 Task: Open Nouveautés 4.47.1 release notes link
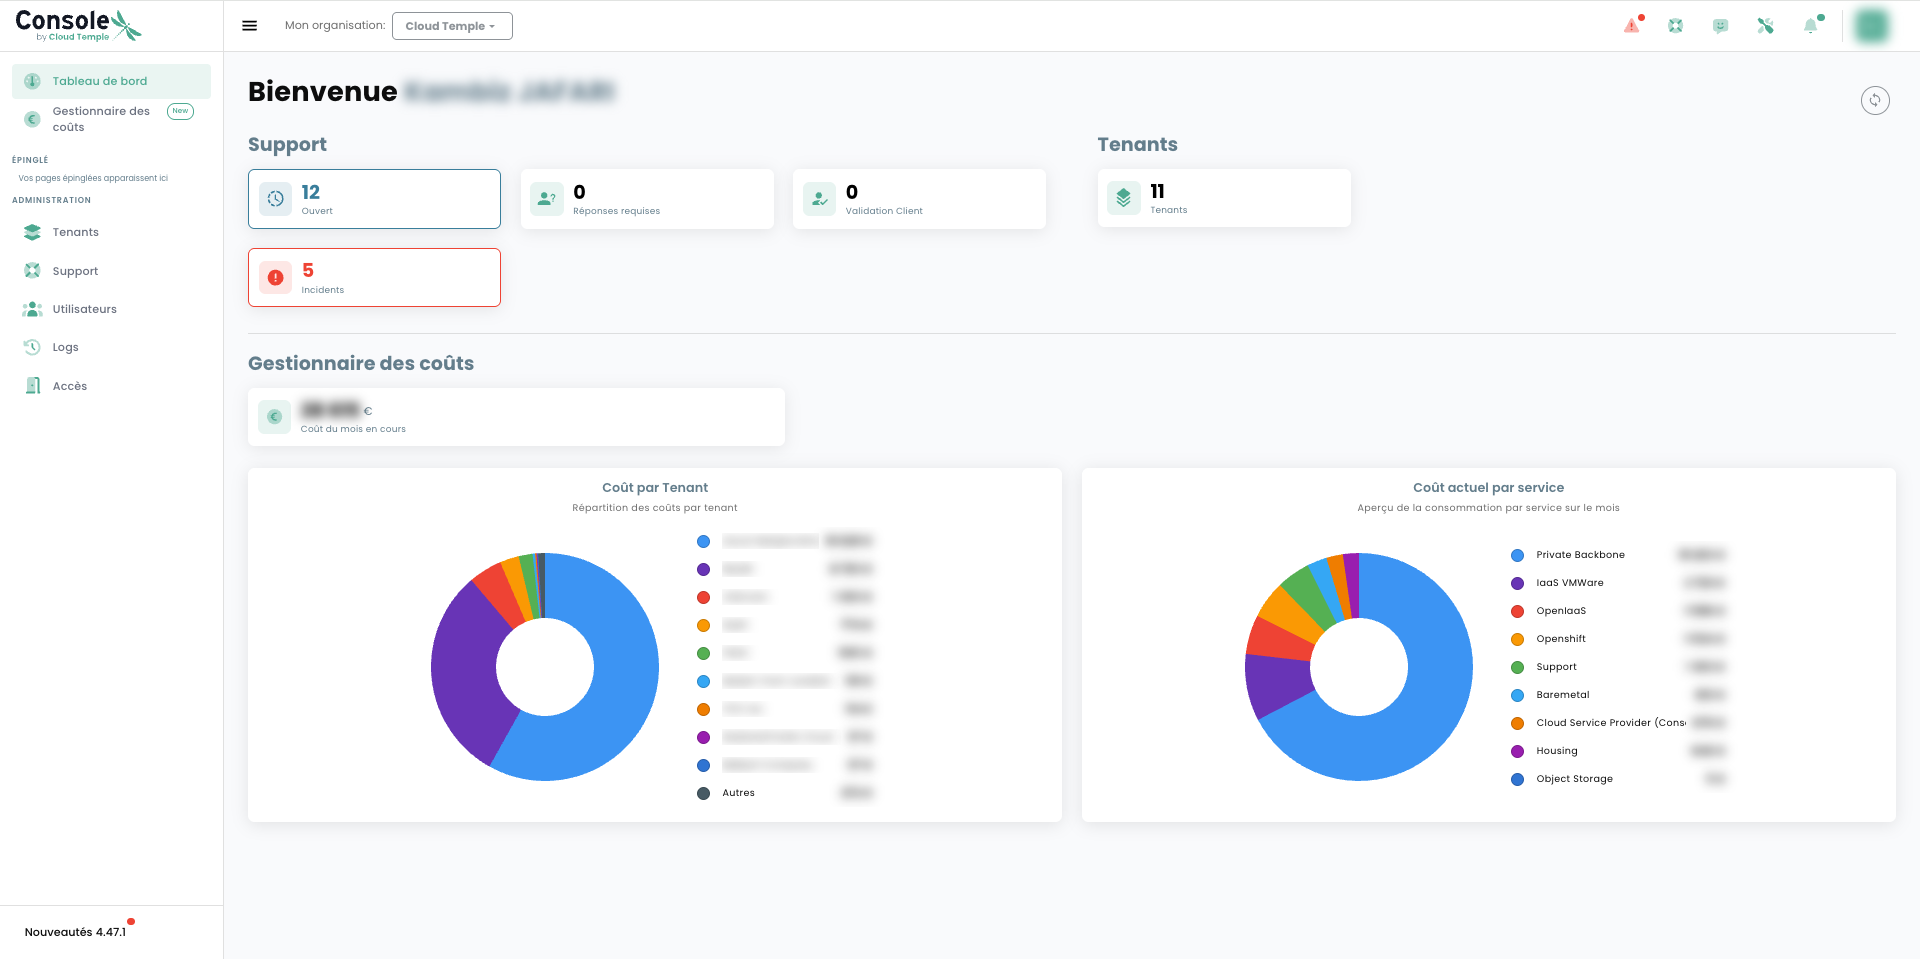click(x=75, y=932)
